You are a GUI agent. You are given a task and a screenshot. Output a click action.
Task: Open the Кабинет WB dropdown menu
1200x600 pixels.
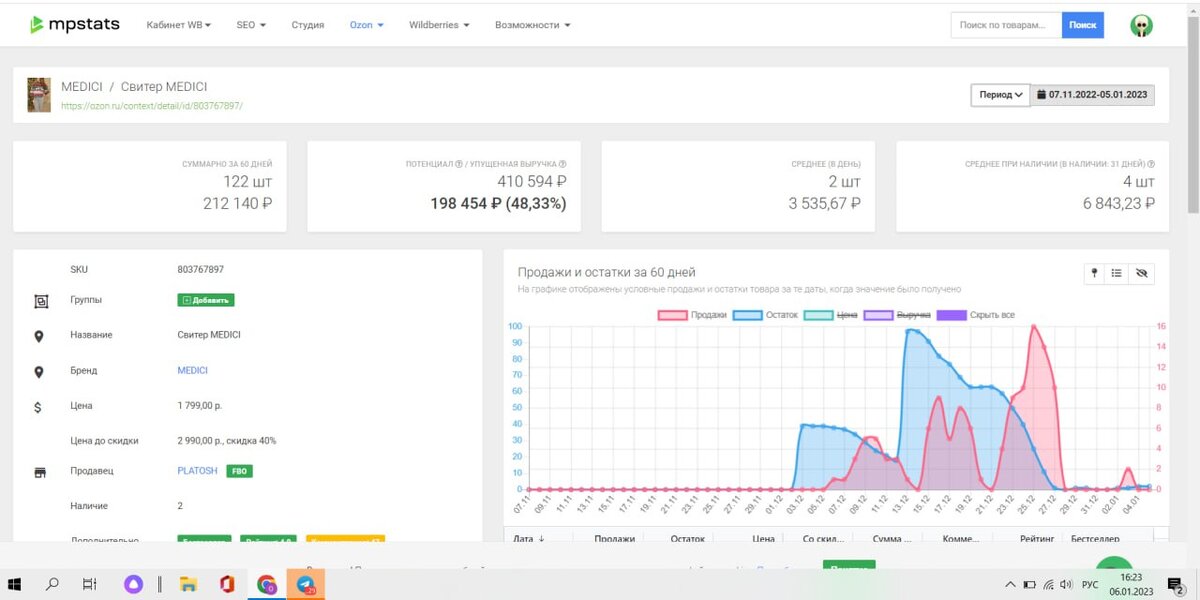click(178, 25)
